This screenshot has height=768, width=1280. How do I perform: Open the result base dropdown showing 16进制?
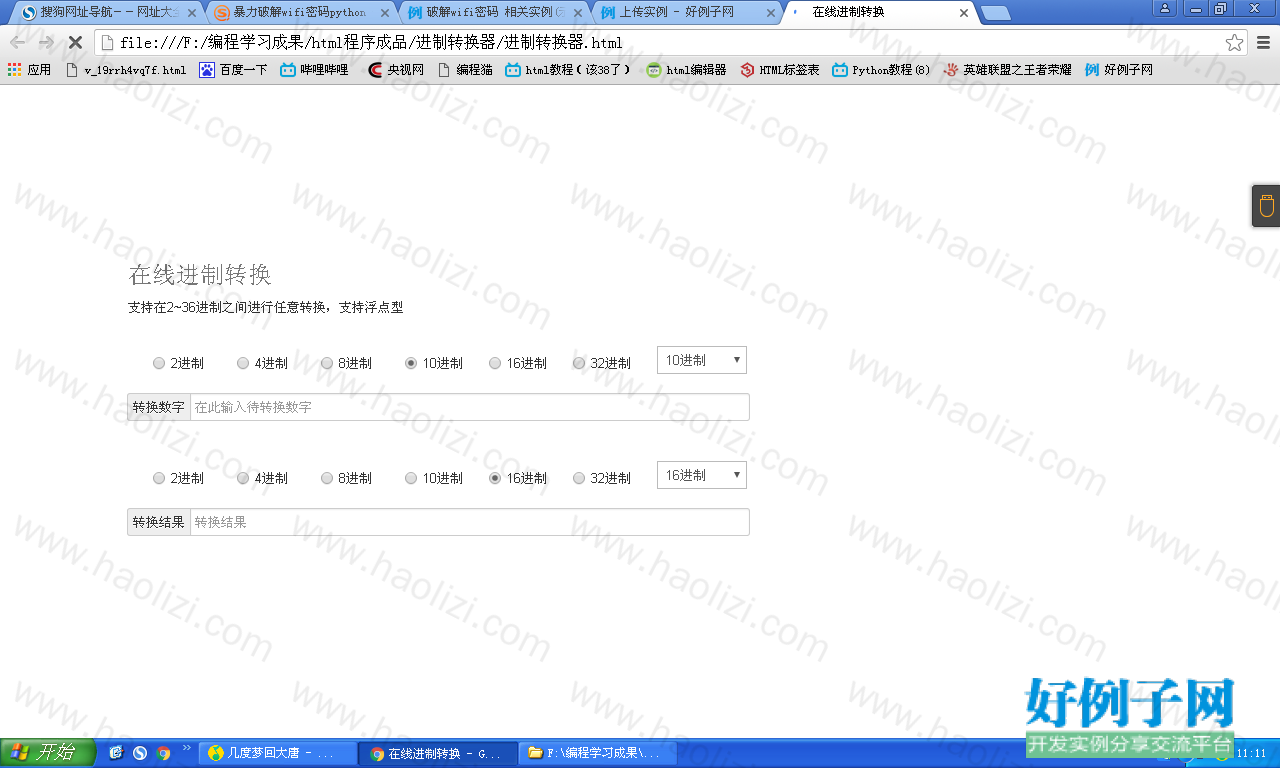pyautogui.click(x=702, y=475)
